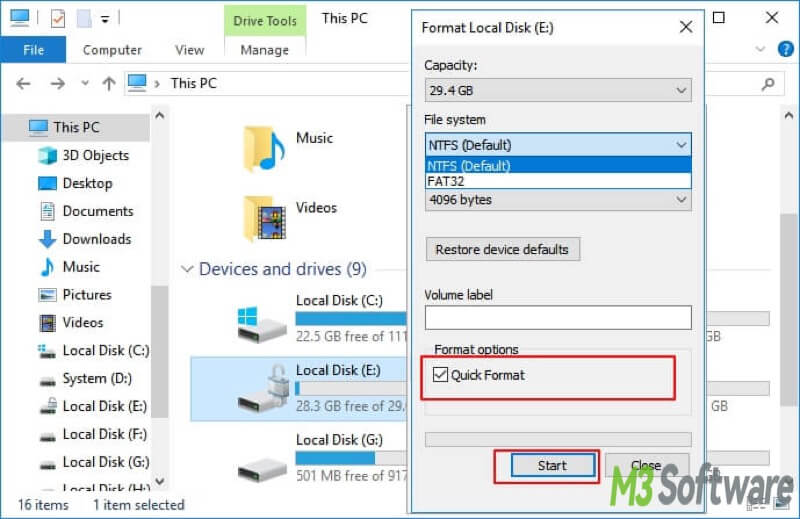Click '1 item selected' status bar text
Screen dimensions: 800x519
pos(139,505)
